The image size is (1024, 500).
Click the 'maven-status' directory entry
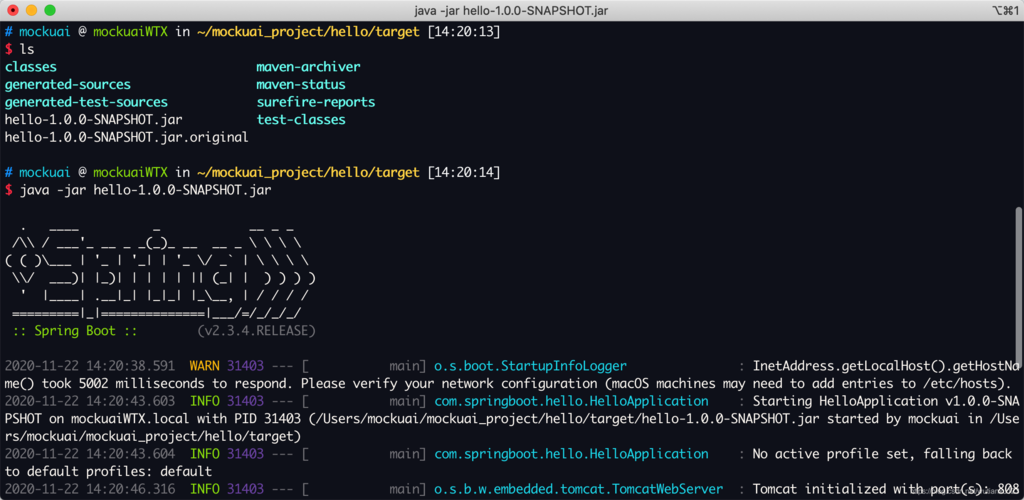coord(301,85)
